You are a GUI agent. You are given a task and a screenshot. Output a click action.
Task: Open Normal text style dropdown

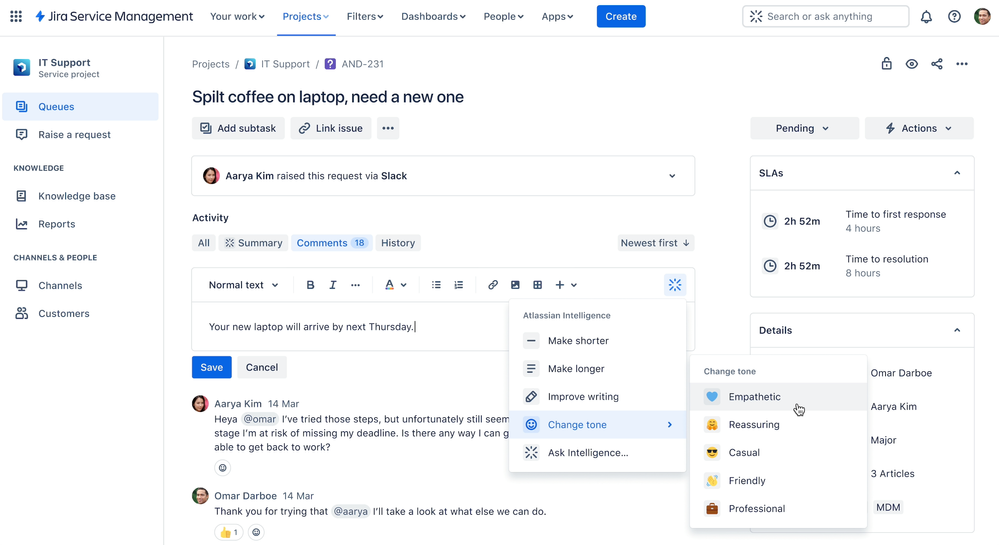point(243,285)
